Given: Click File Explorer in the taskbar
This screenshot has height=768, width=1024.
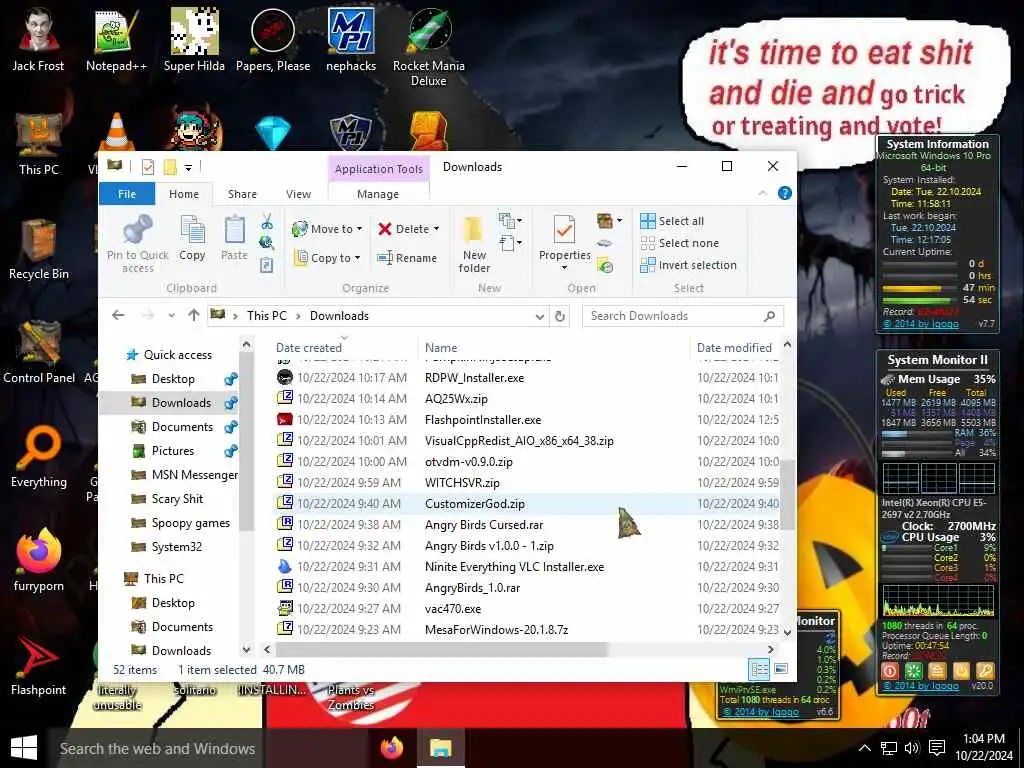Looking at the screenshot, I should coord(441,747).
